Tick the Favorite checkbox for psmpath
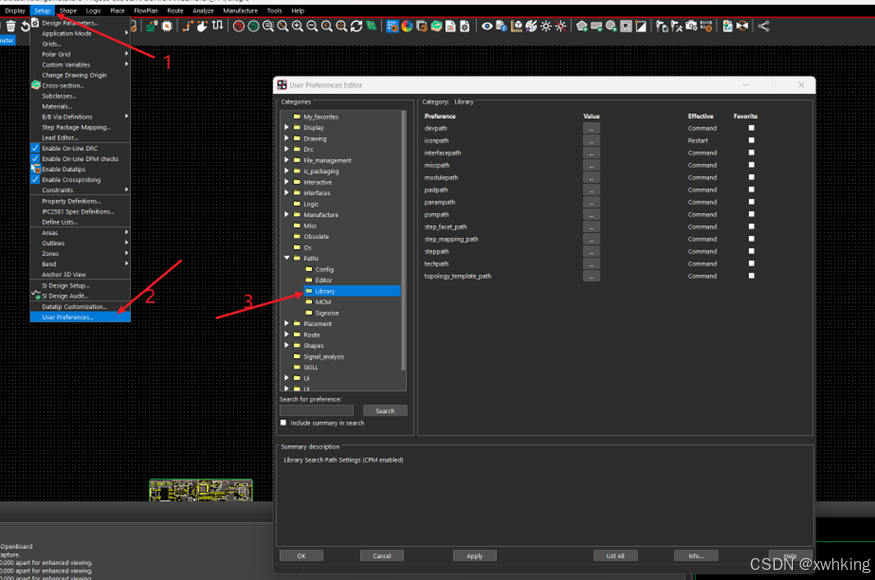The height and width of the screenshot is (580, 875). click(x=751, y=214)
